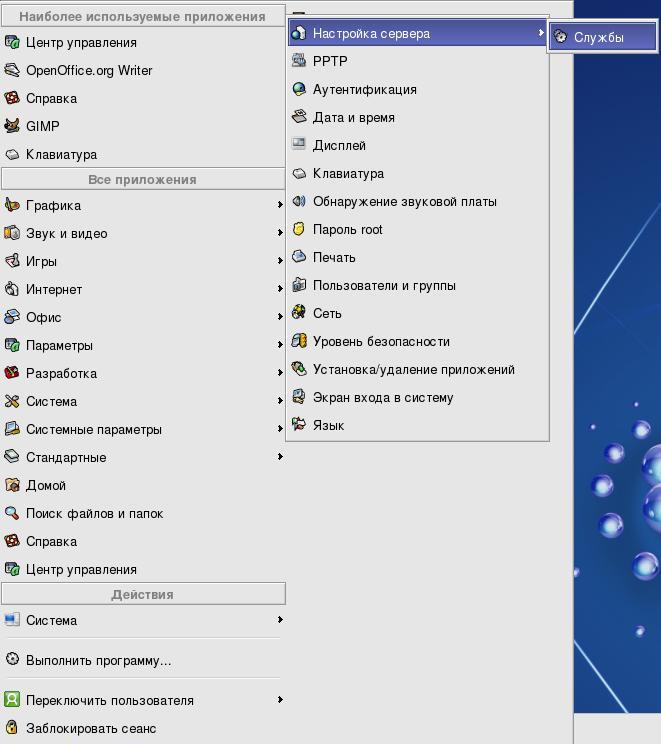Click the Настройка сервера submenu arrow
This screenshot has width=661, height=744.
click(x=540, y=33)
